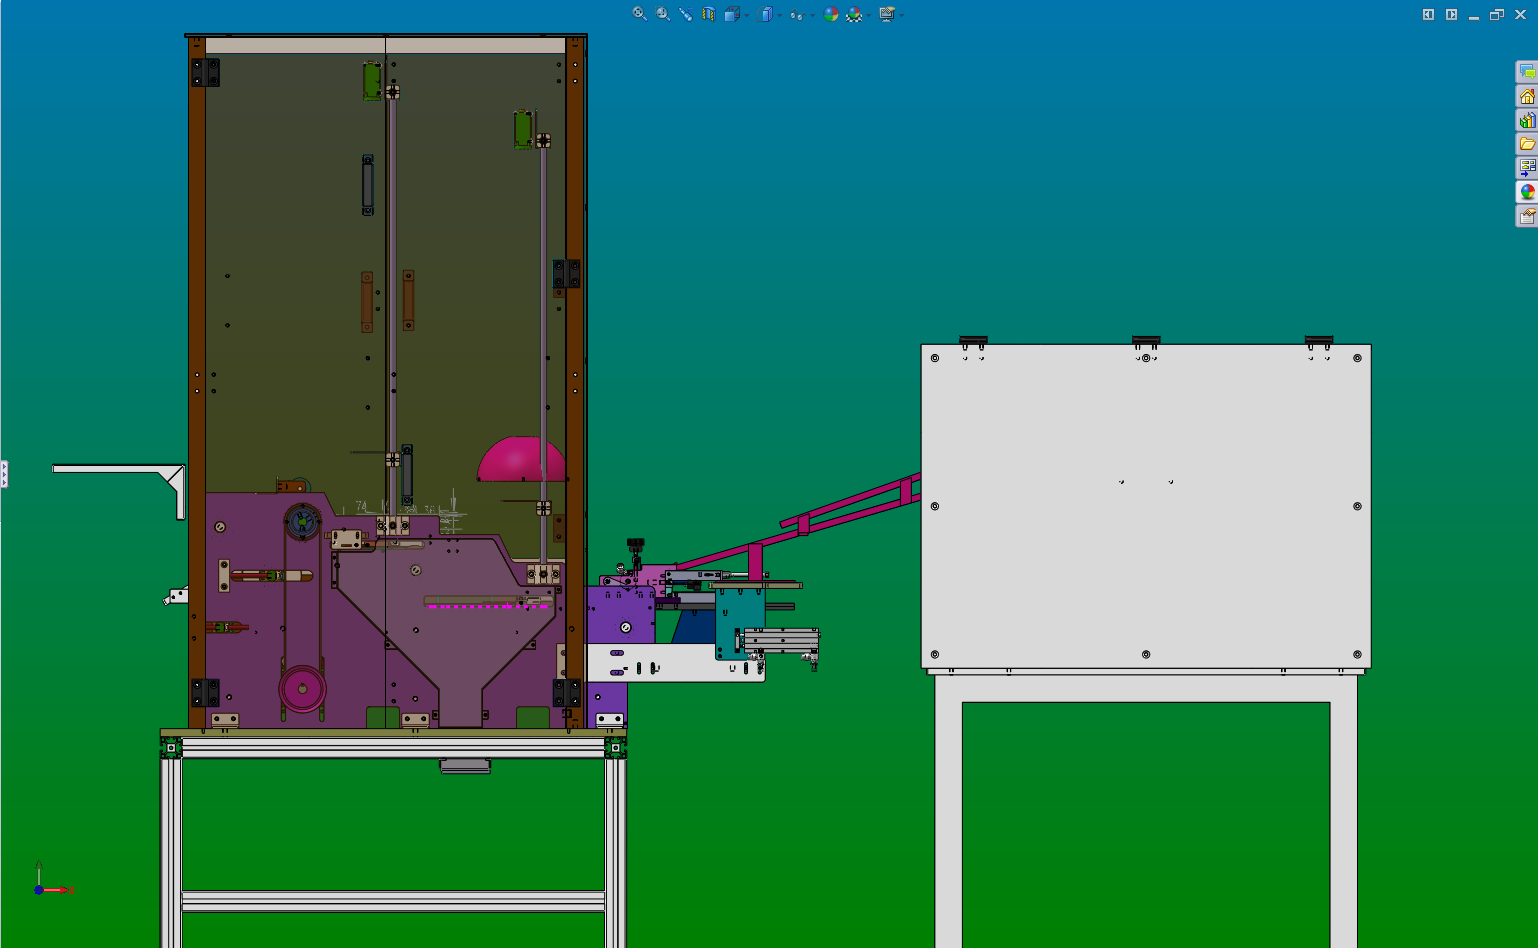Open the Custom Properties task pane tab

point(1527,216)
